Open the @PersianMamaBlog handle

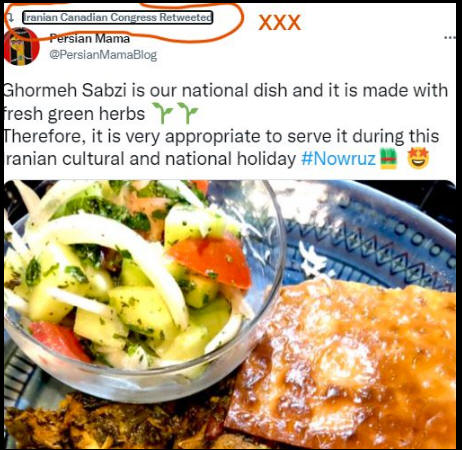coord(103,55)
